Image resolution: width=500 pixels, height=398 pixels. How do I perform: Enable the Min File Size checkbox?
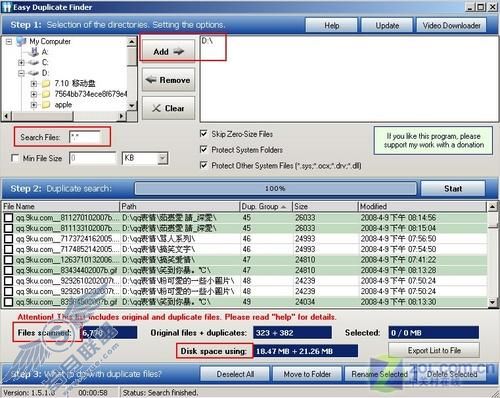coord(15,158)
